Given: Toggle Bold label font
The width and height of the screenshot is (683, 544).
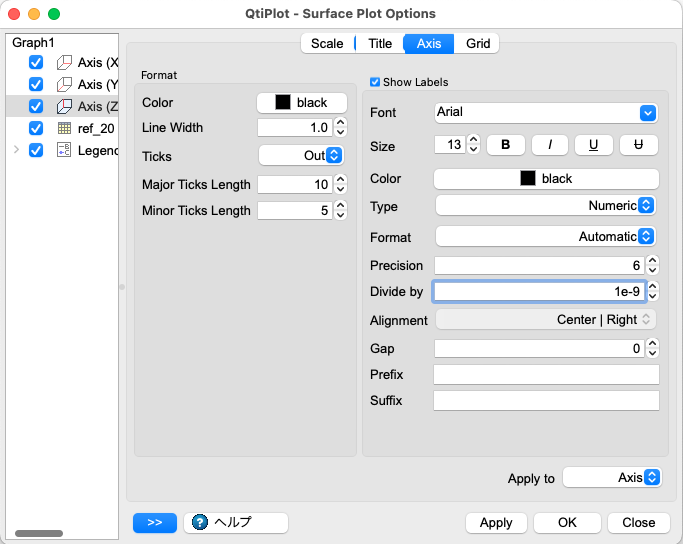Looking at the screenshot, I should tap(505, 145).
